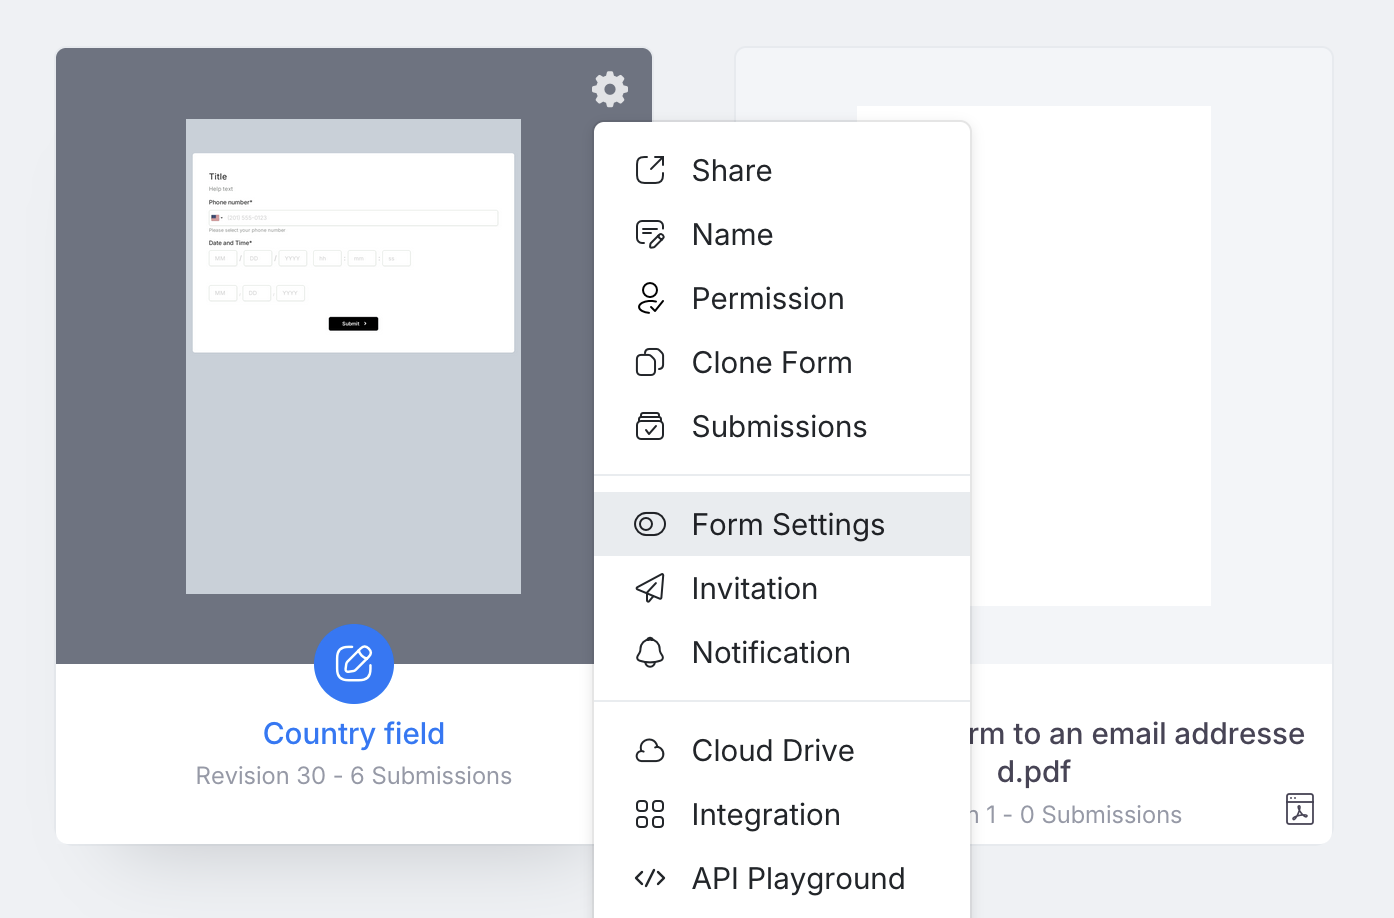Click the blue edit form pencil button

(354, 663)
